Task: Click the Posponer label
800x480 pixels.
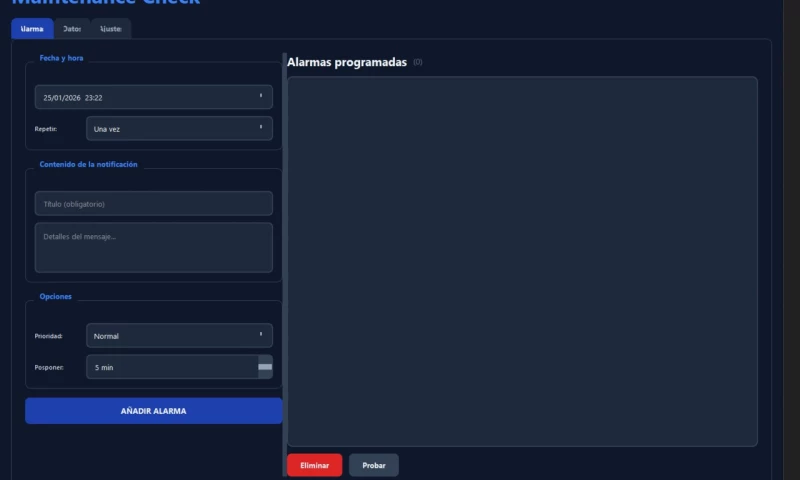Action: [49, 367]
